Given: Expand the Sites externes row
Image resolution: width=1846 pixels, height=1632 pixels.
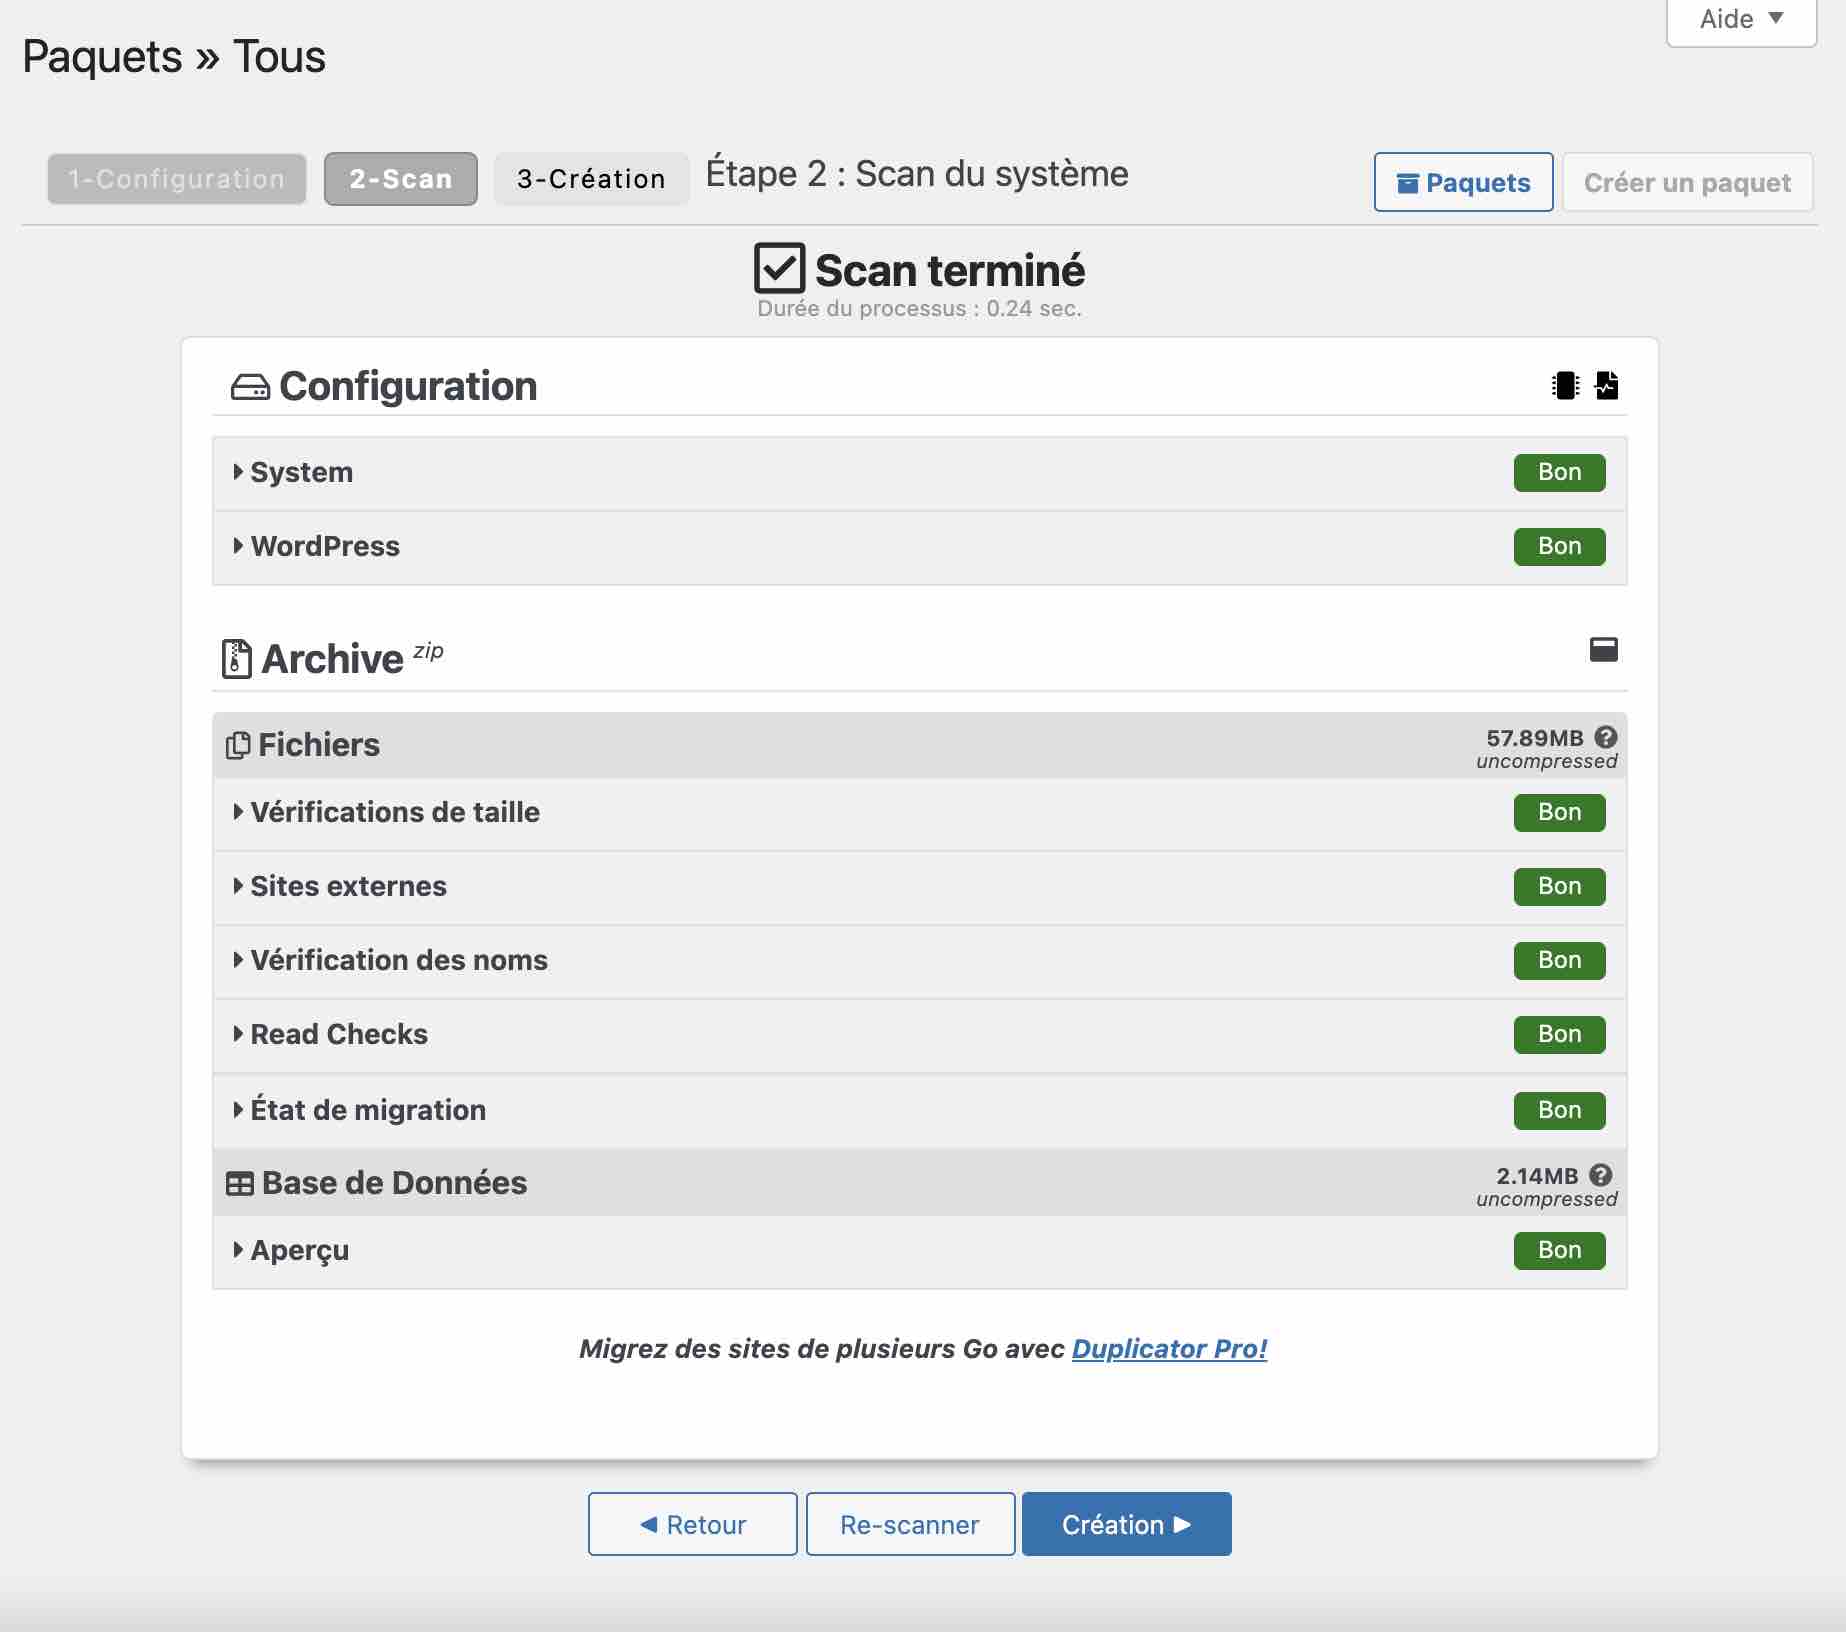Looking at the screenshot, I should click(348, 886).
